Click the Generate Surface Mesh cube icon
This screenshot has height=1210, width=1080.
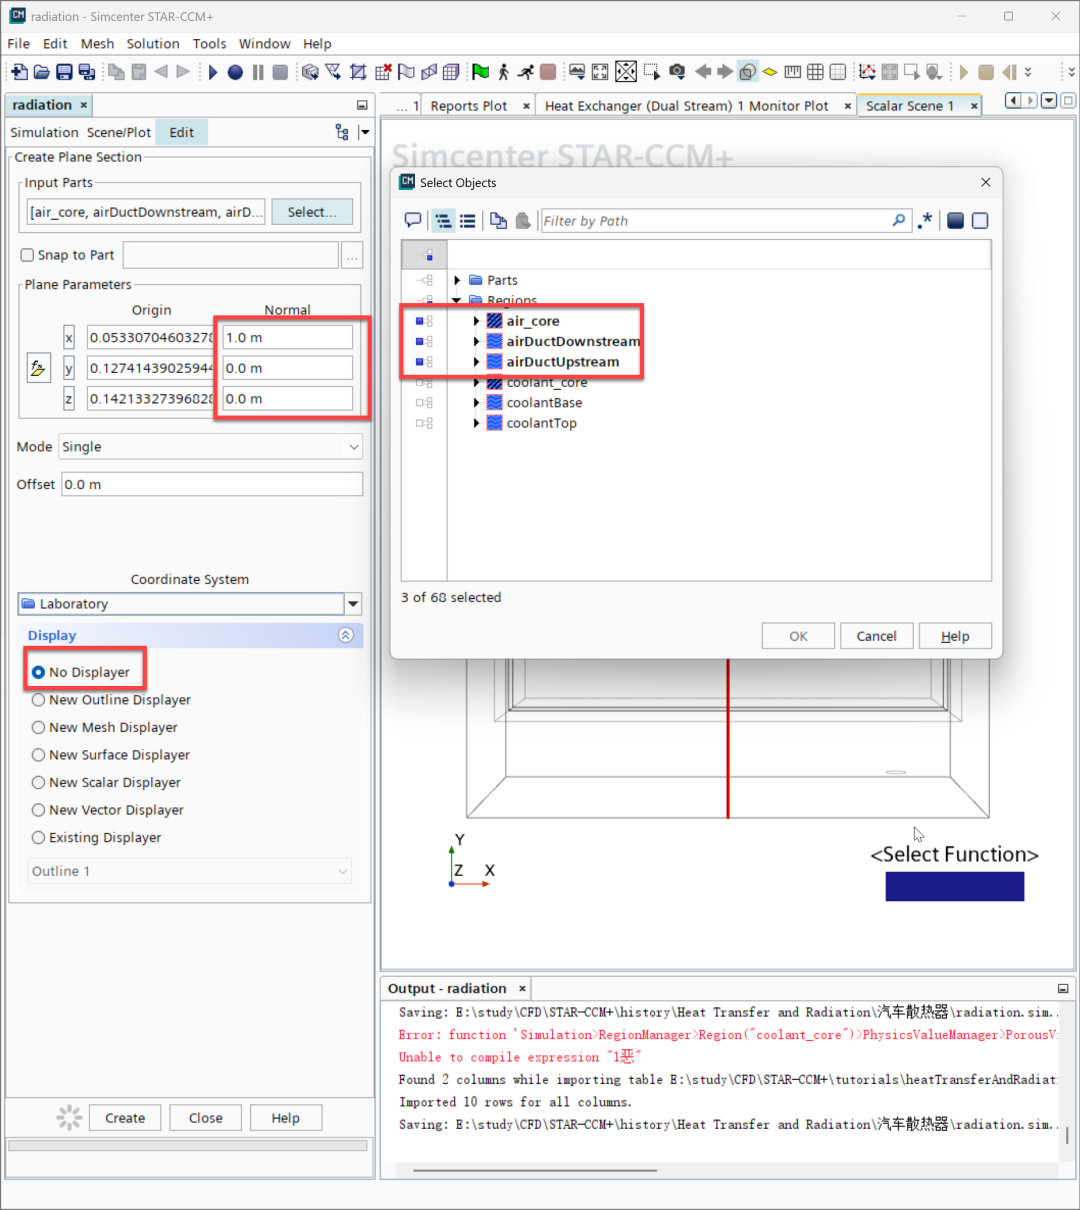tap(310, 72)
